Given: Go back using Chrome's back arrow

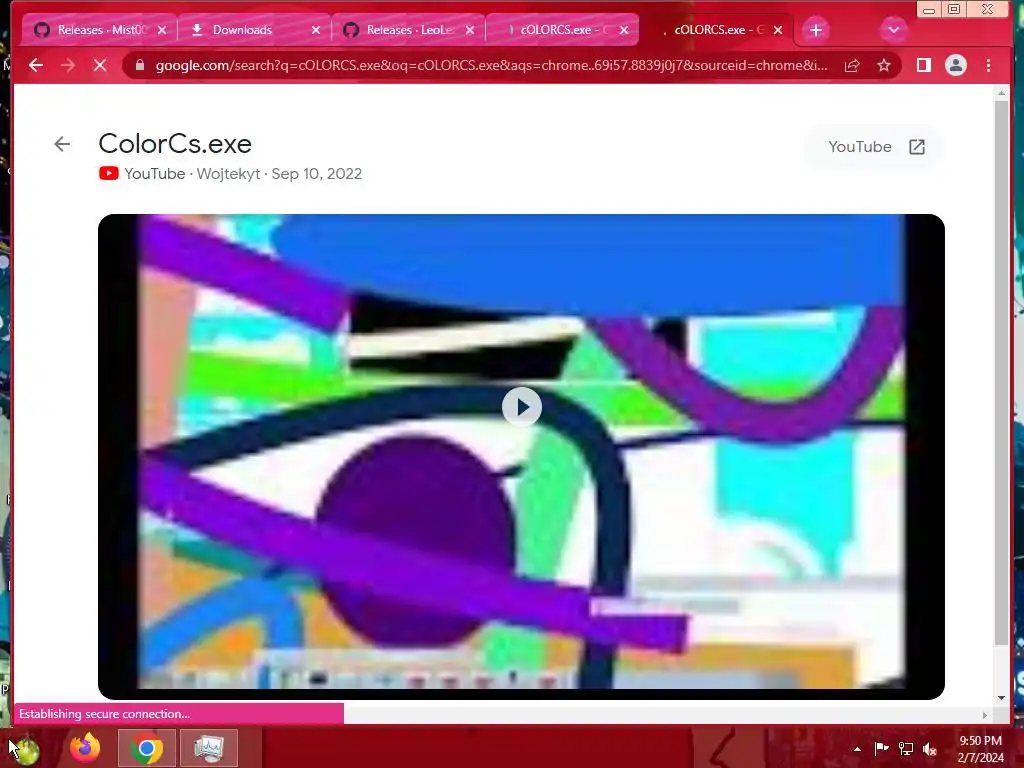Looking at the screenshot, I should point(36,65).
